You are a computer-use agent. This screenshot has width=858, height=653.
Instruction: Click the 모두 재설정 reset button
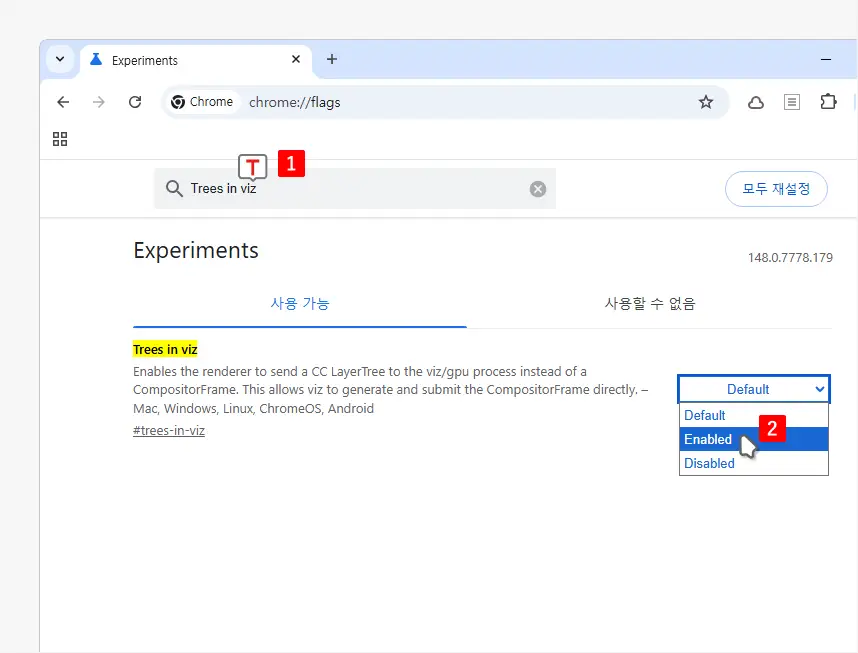pos(776,189)
